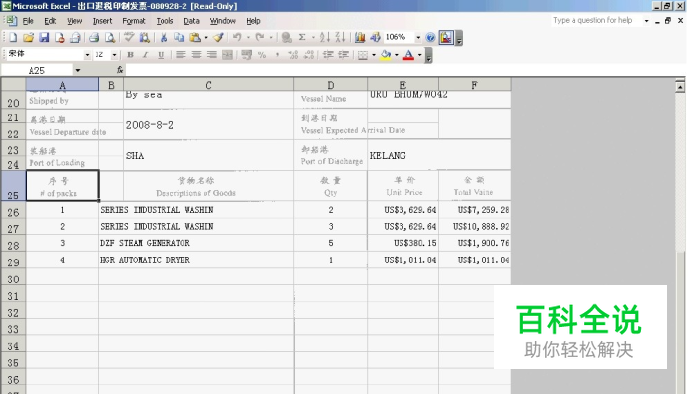692x394 pixels.
Task: Open the Tools menu
Action: (x=165, y=21)
